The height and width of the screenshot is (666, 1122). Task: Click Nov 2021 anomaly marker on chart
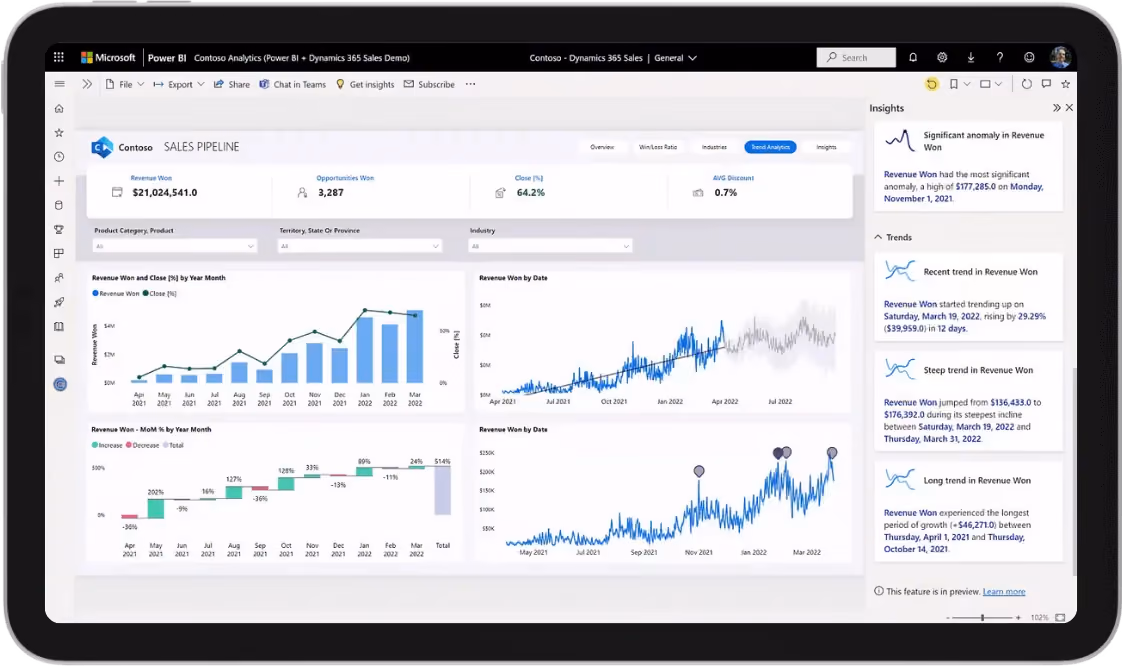[x=699, y=471]
